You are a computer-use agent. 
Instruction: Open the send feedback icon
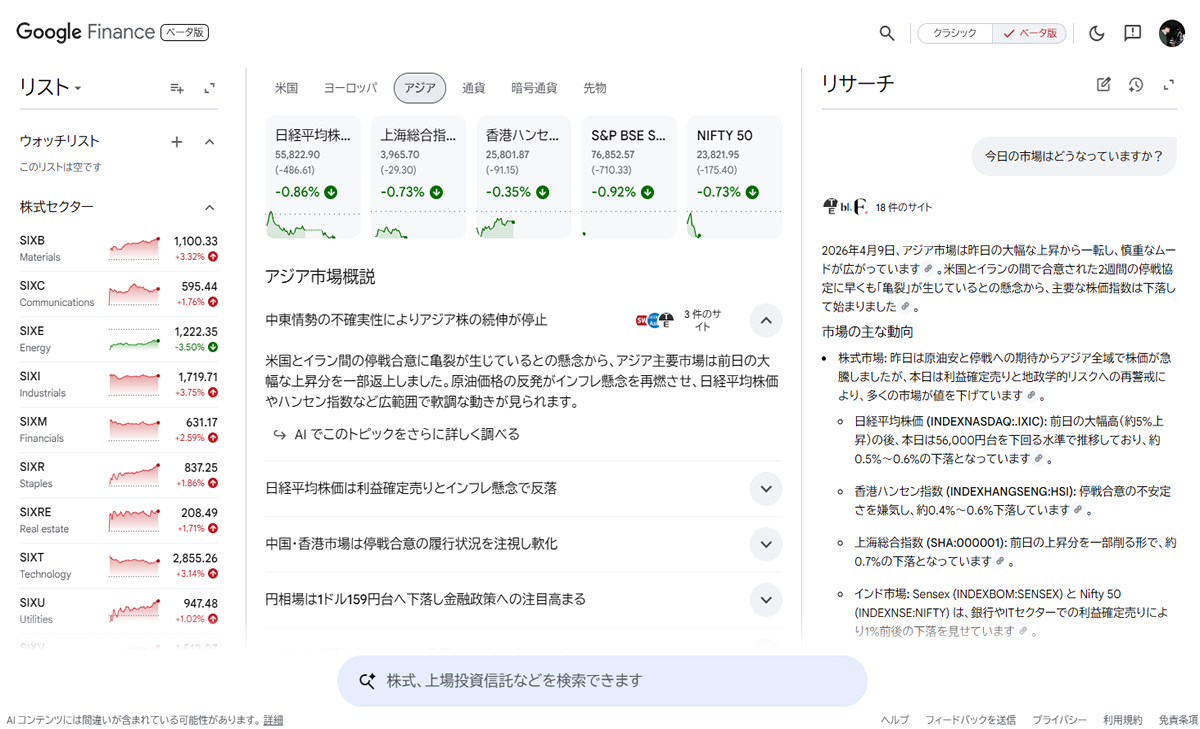click(1132, 33)
